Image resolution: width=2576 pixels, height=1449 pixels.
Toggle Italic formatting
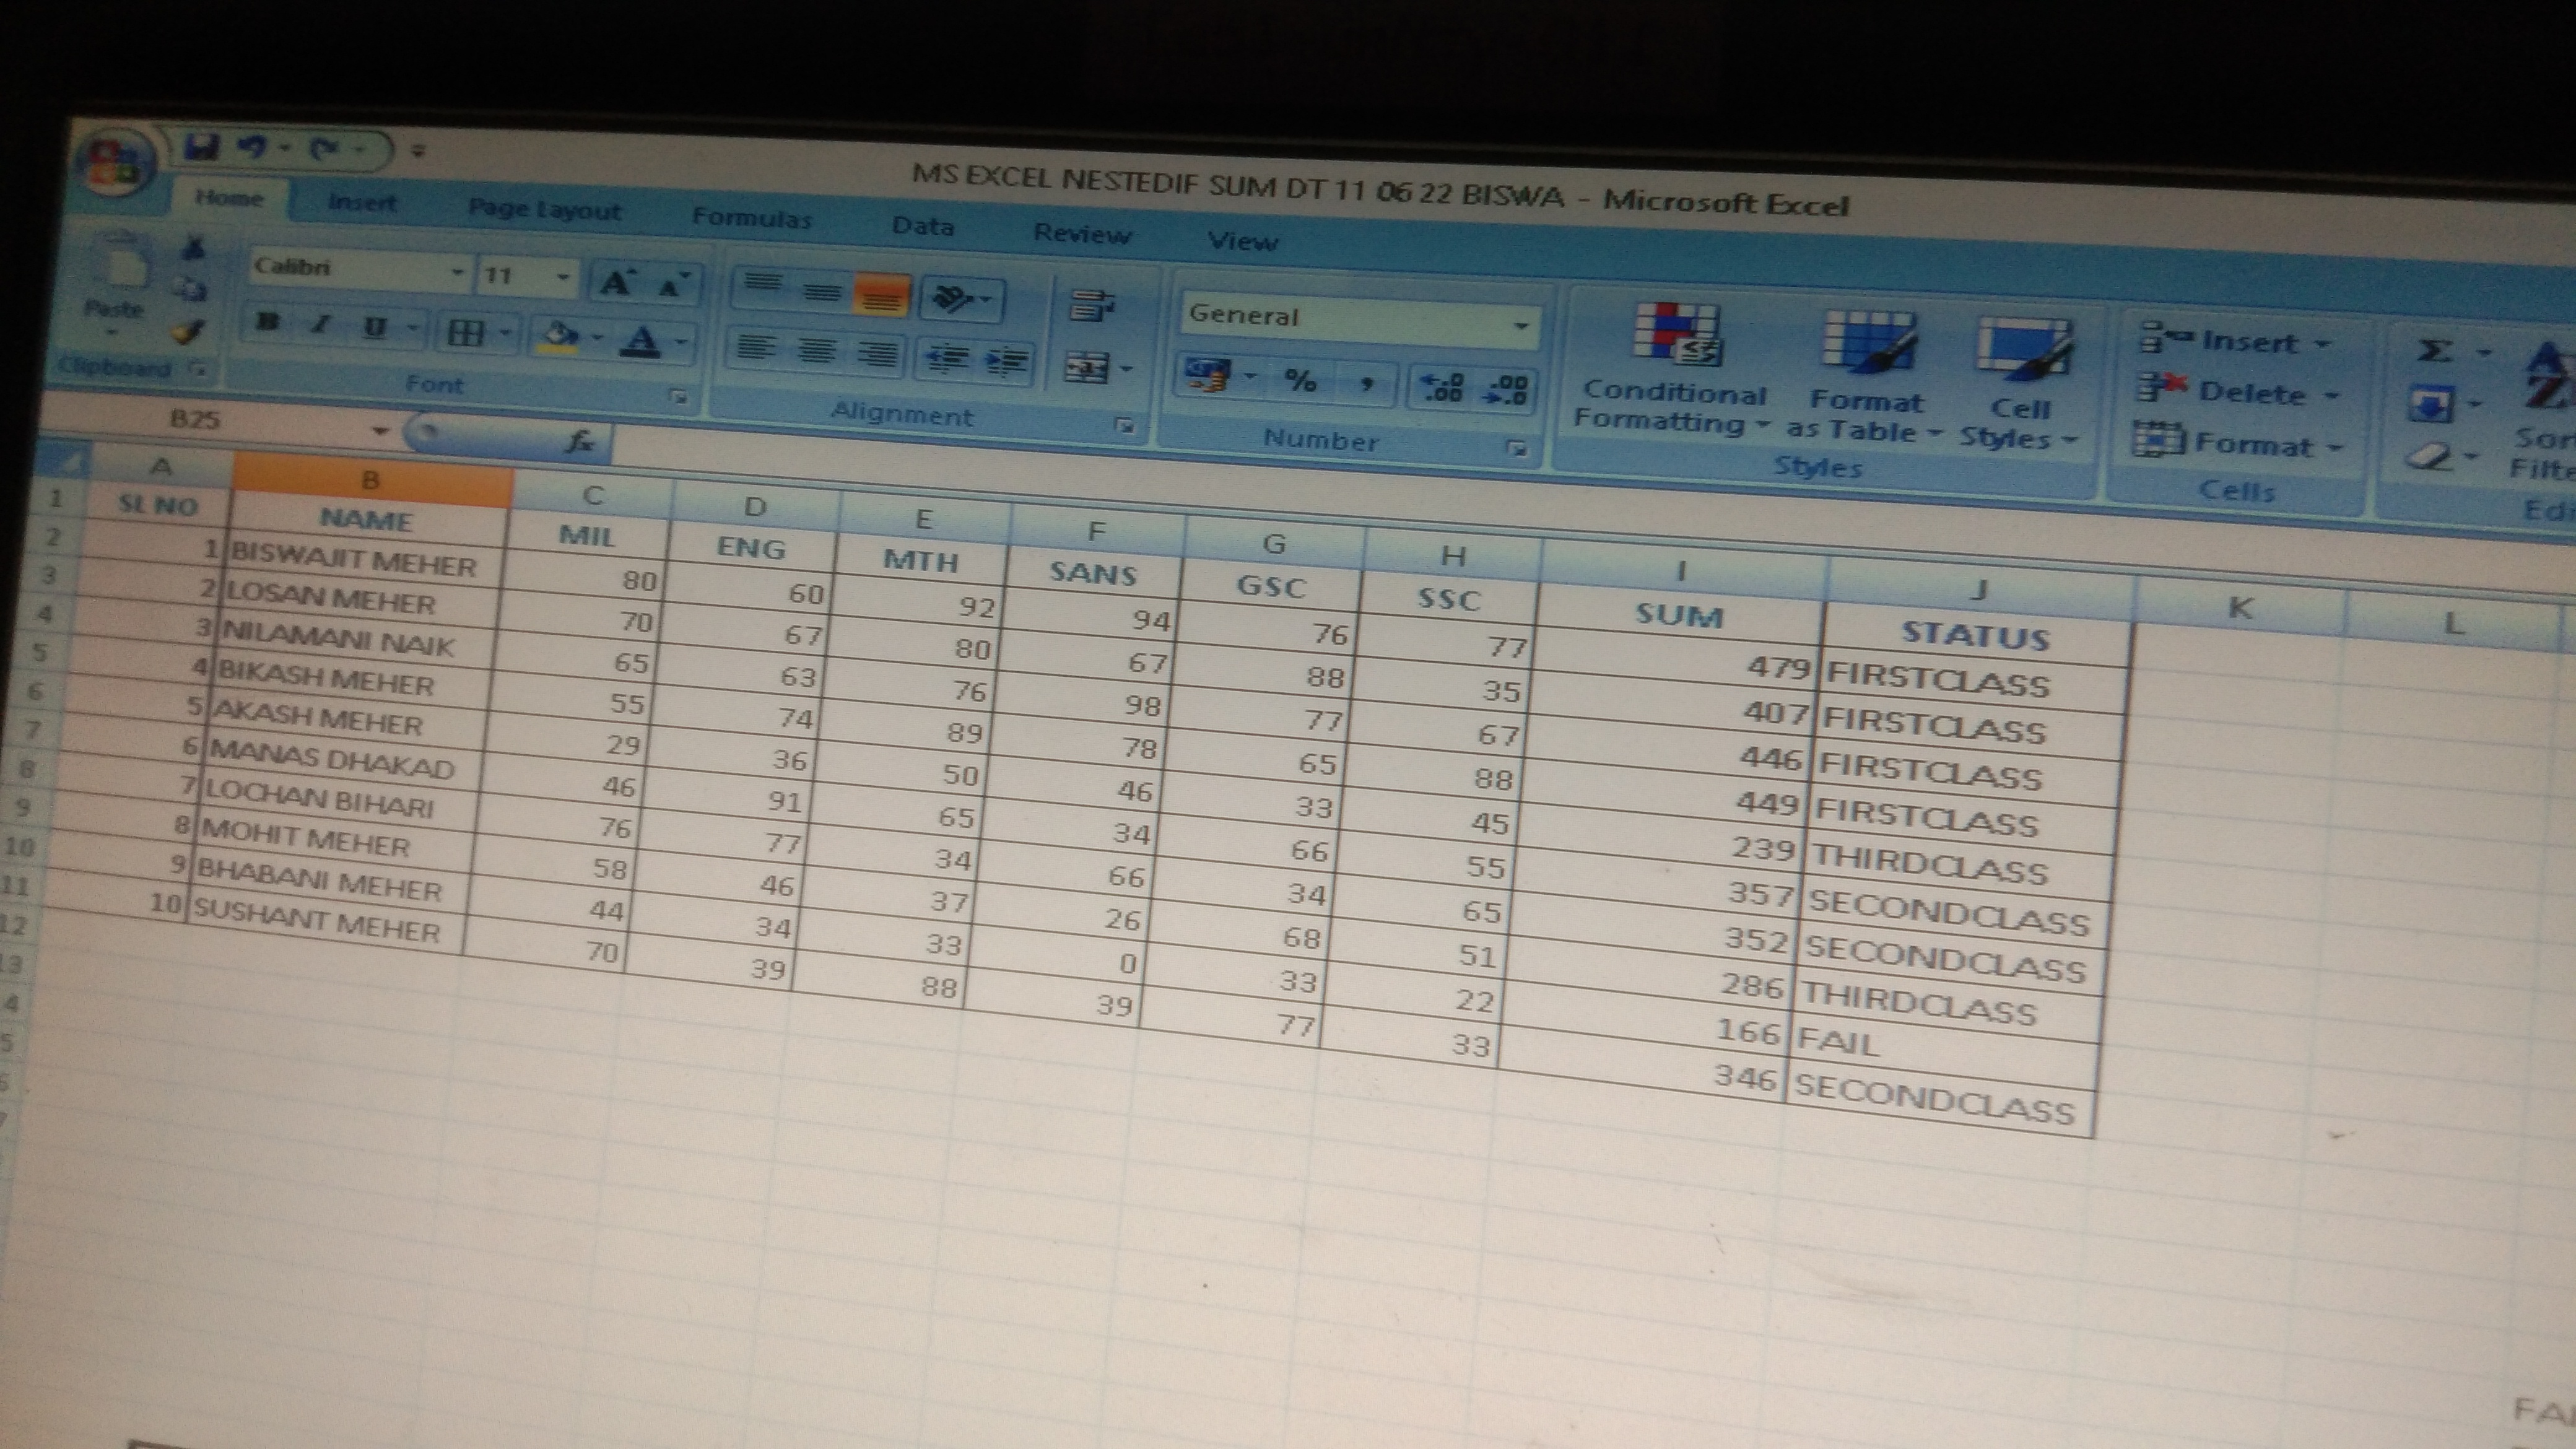pyautogui.click(x=322, y=325)
